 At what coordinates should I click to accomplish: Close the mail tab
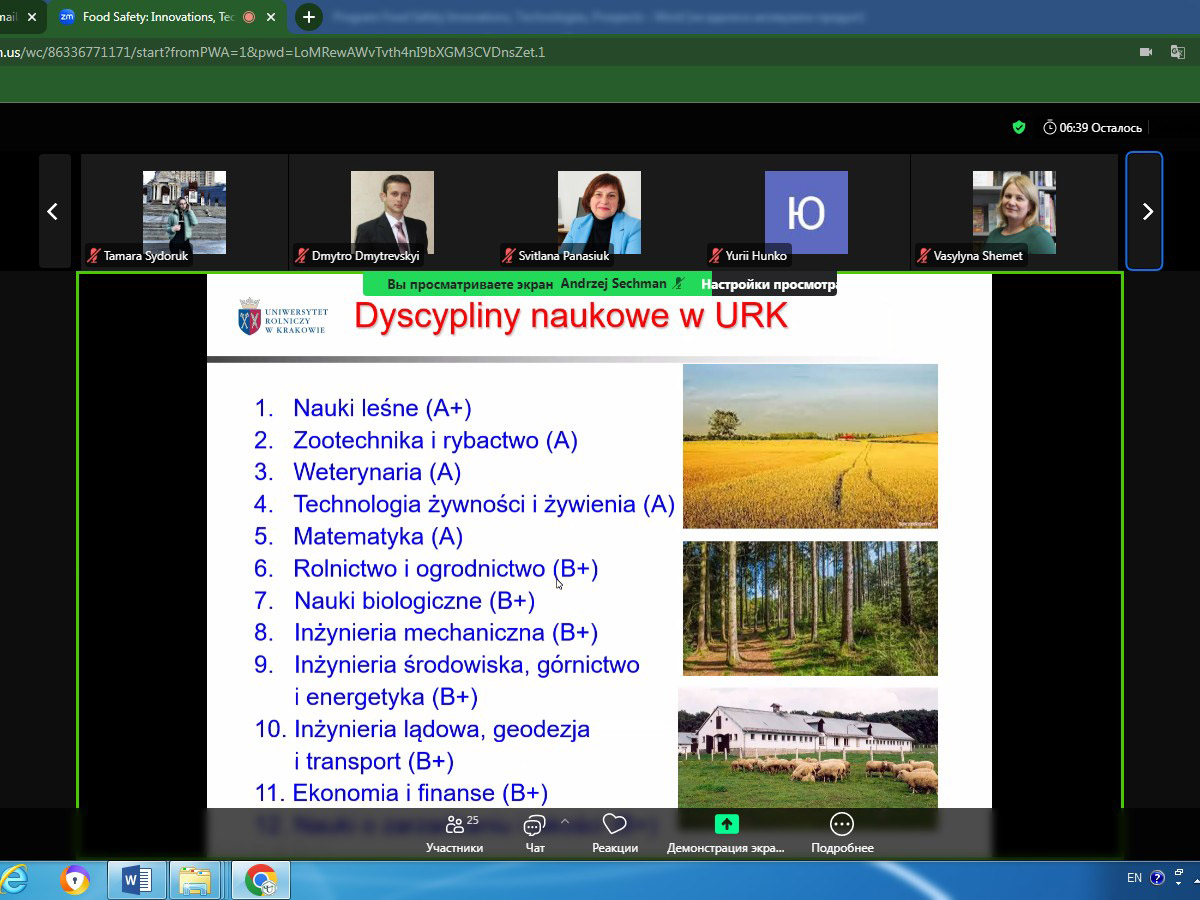[x=31, y=17]
